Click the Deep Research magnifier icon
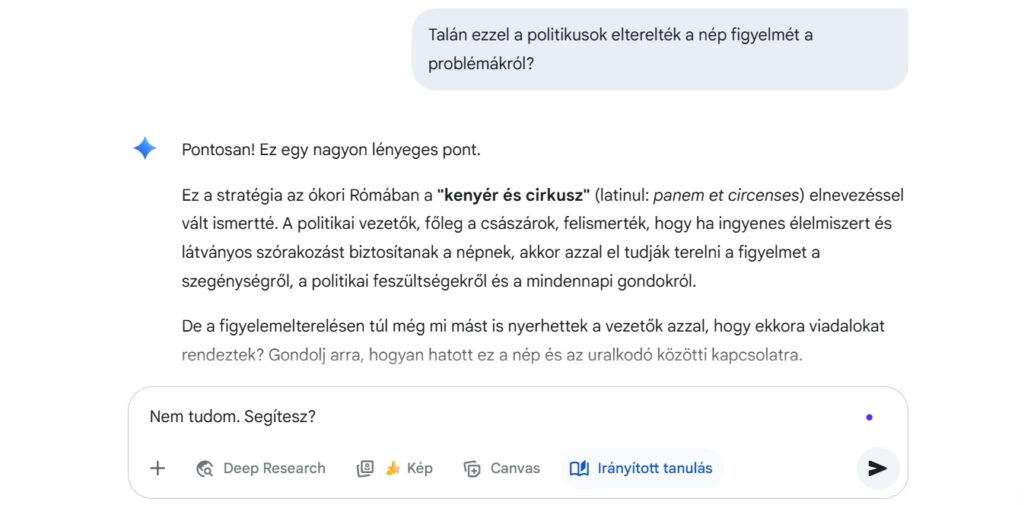Image resolution: width=1024 pixels, height=505 pixels. 205,468
